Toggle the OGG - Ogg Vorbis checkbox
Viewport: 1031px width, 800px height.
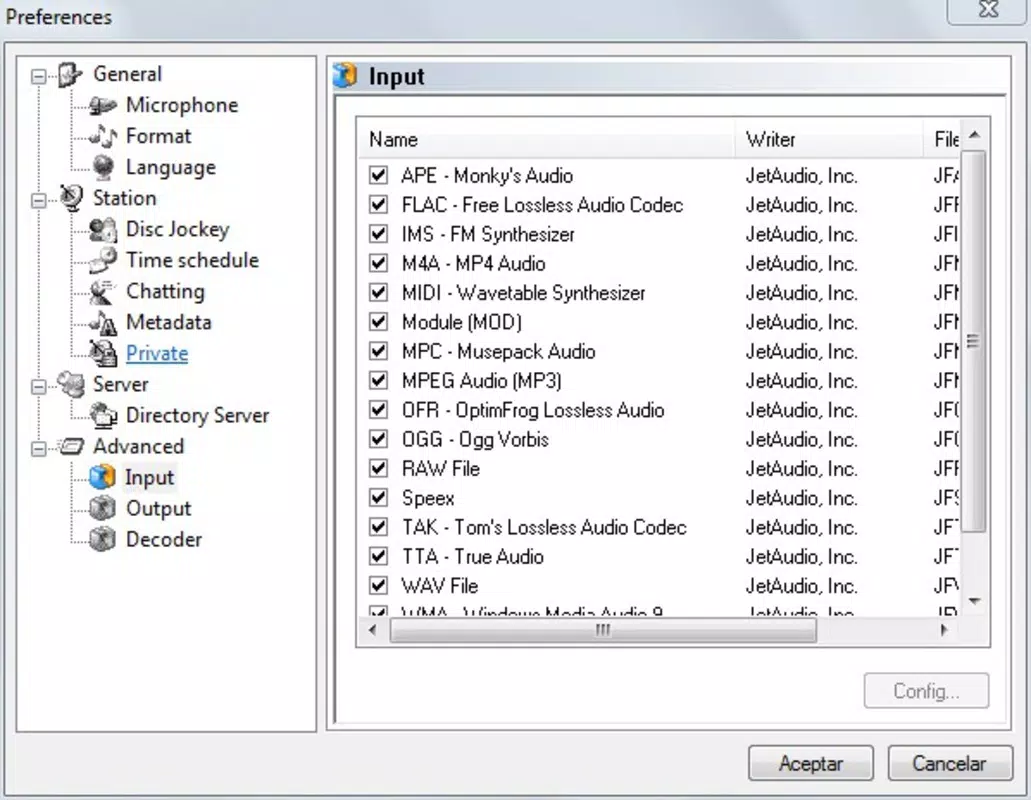[378, 439]
